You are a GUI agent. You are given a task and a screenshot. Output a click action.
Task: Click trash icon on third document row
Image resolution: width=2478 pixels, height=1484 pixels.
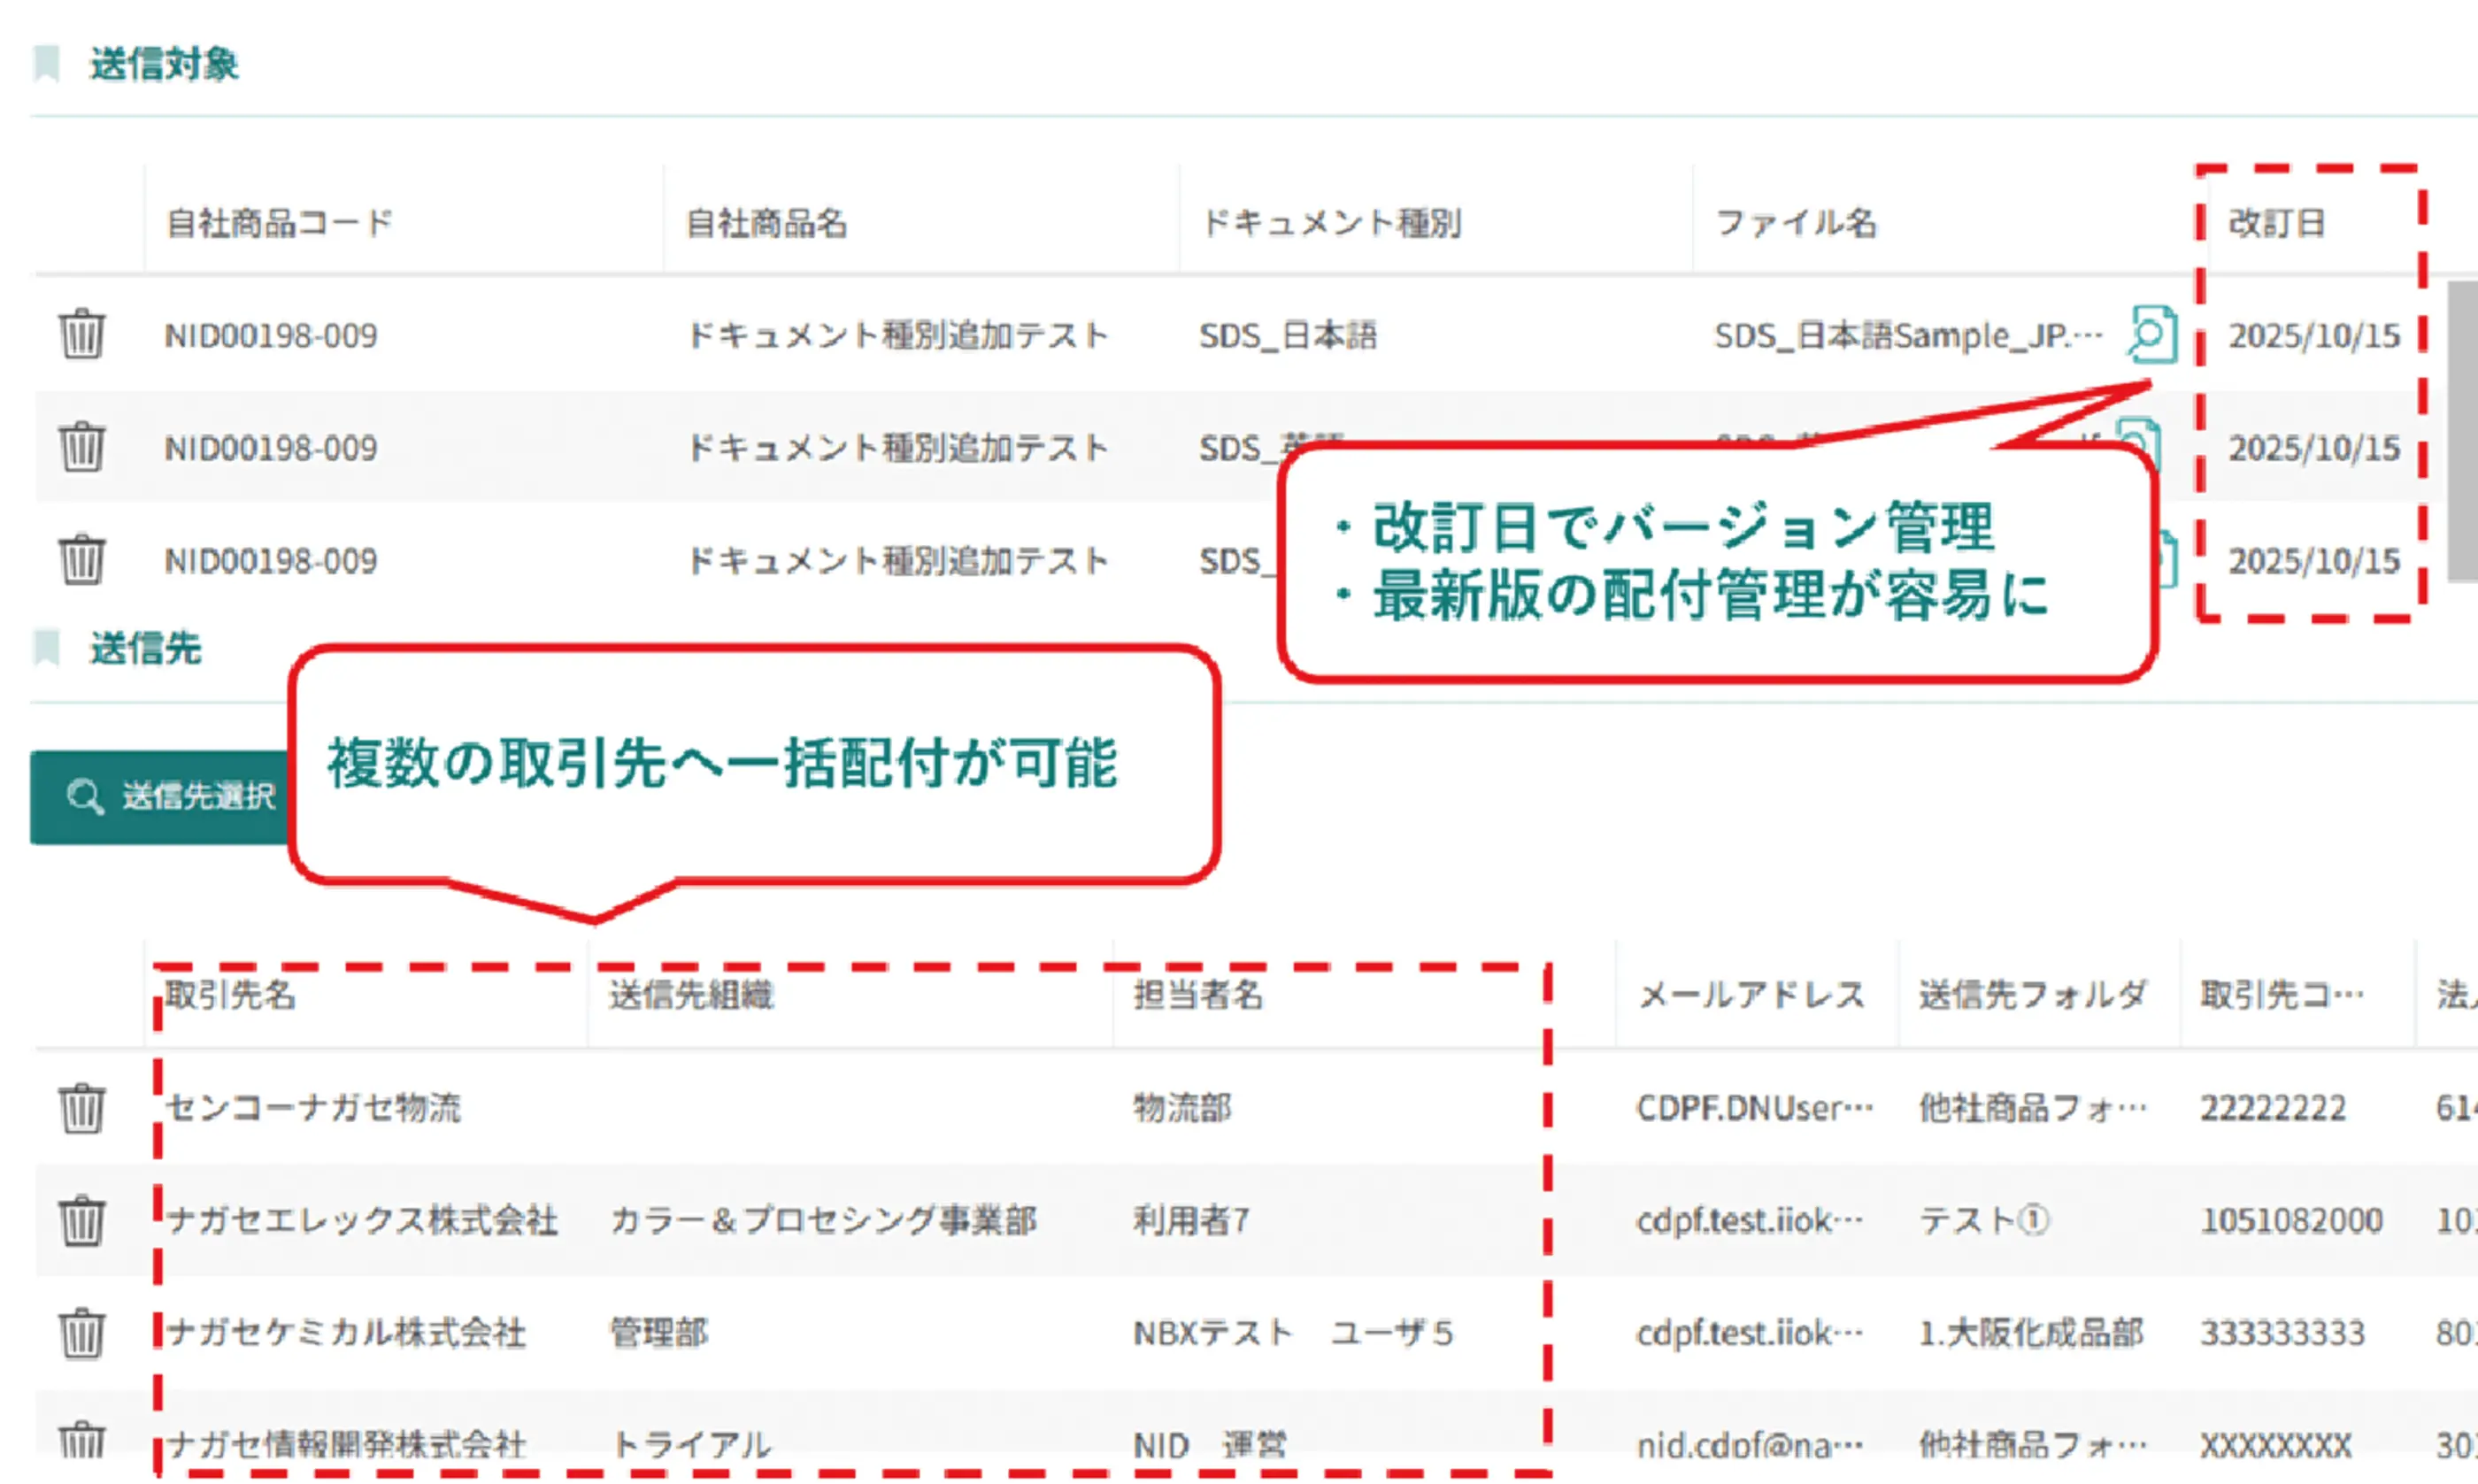(81, 559)
